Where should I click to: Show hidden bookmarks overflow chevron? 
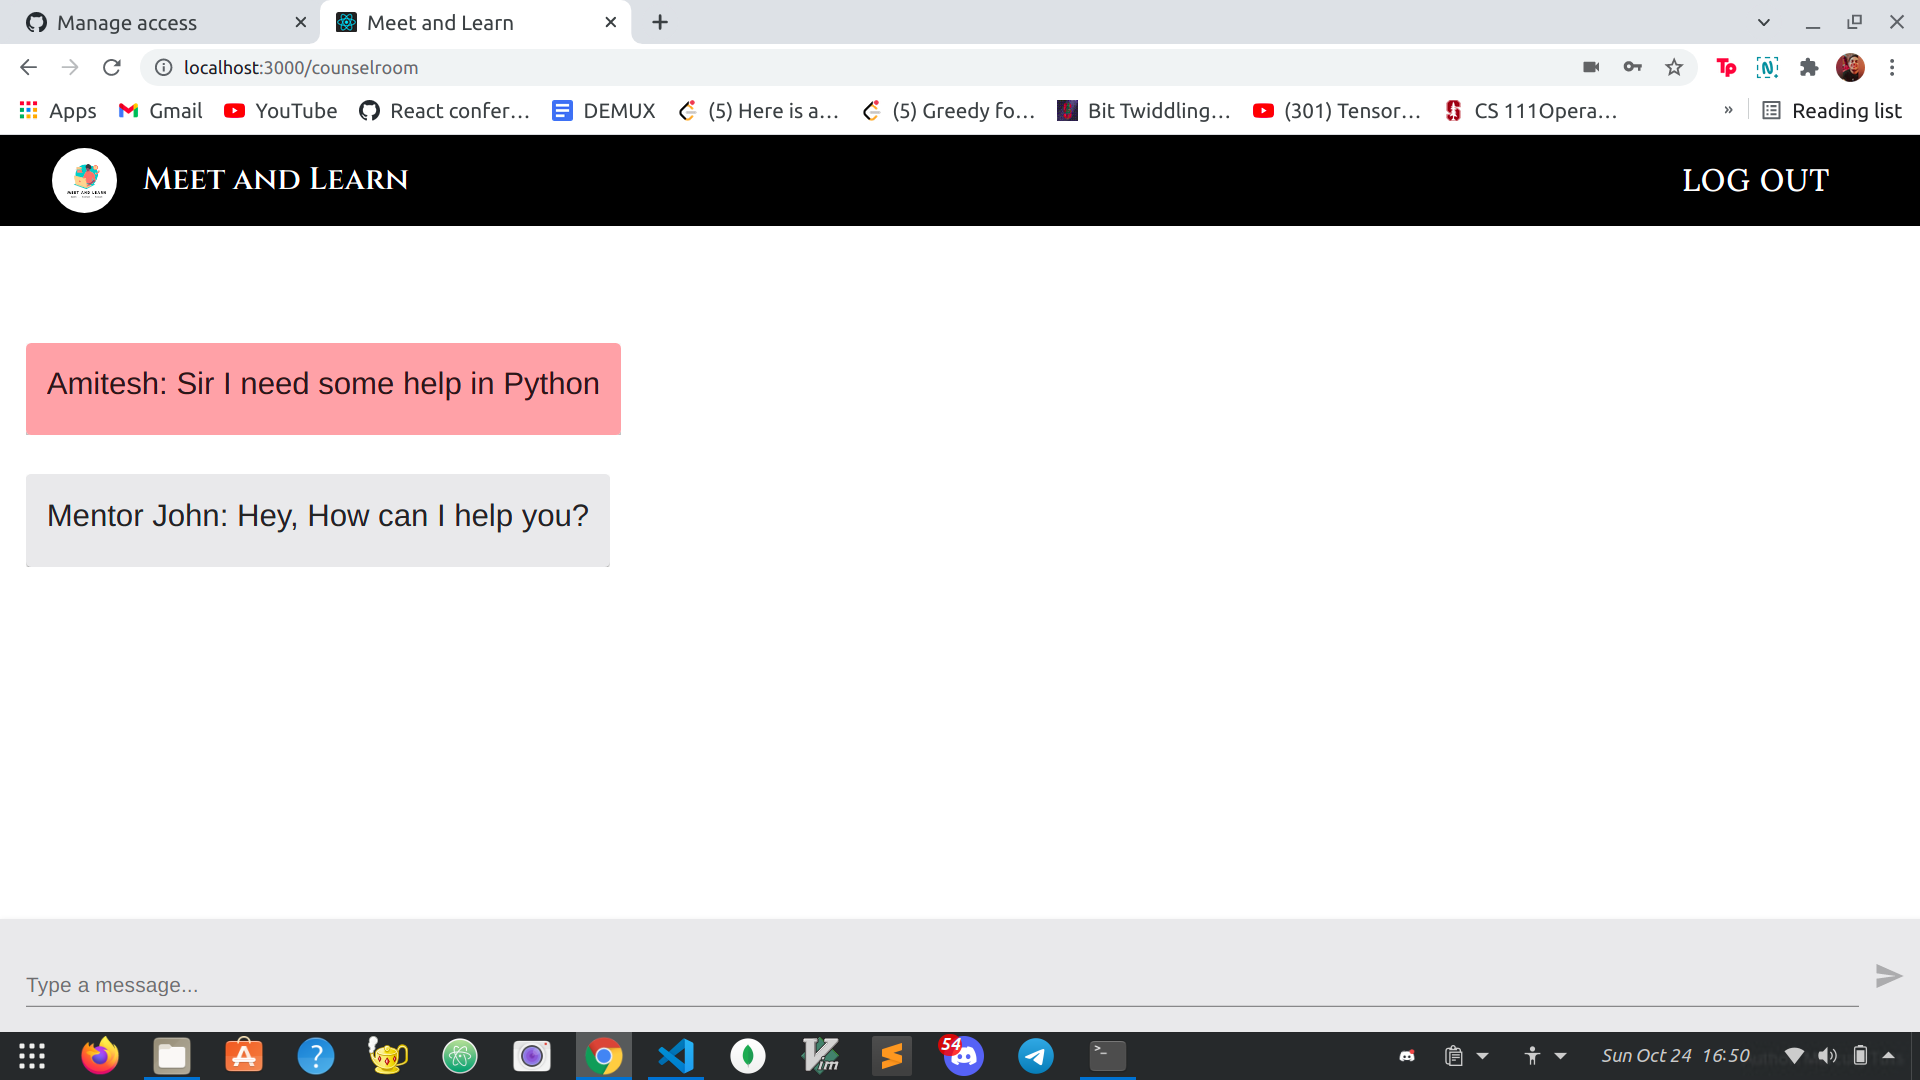point(1728,110)
